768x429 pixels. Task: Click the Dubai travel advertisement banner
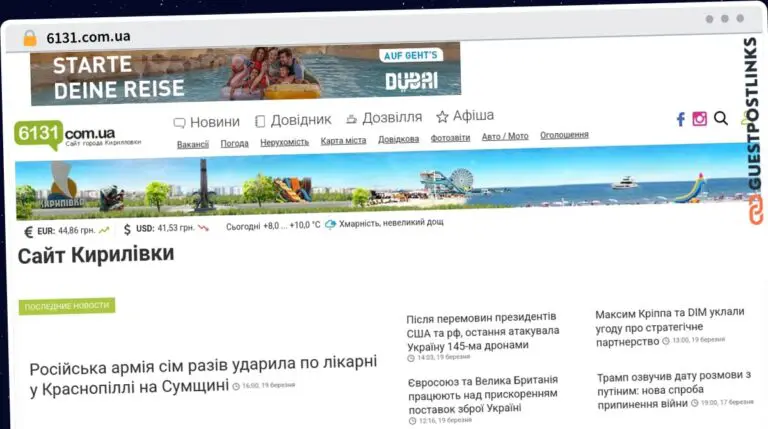245,73
